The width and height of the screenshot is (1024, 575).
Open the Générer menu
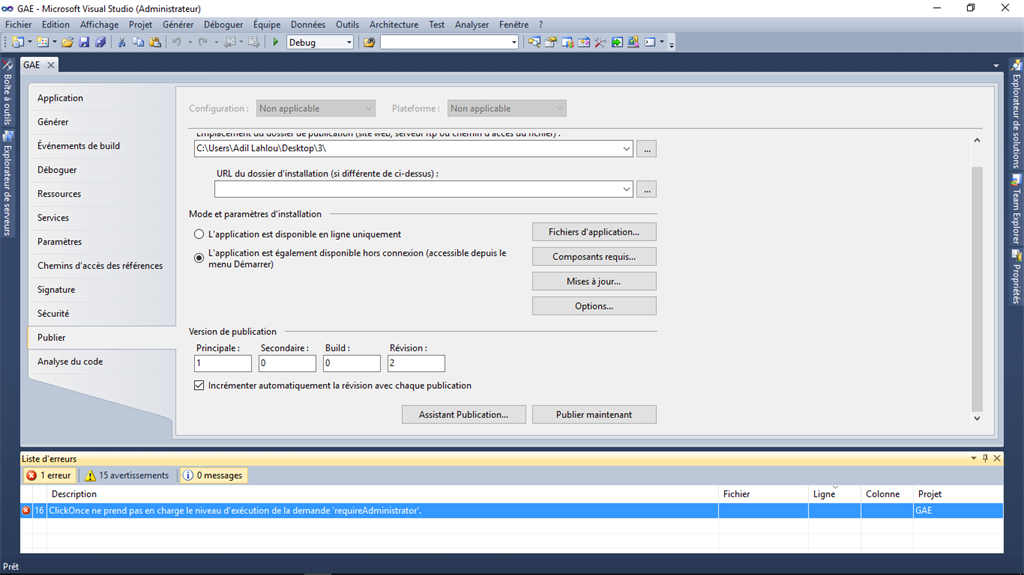pos(178,24)
